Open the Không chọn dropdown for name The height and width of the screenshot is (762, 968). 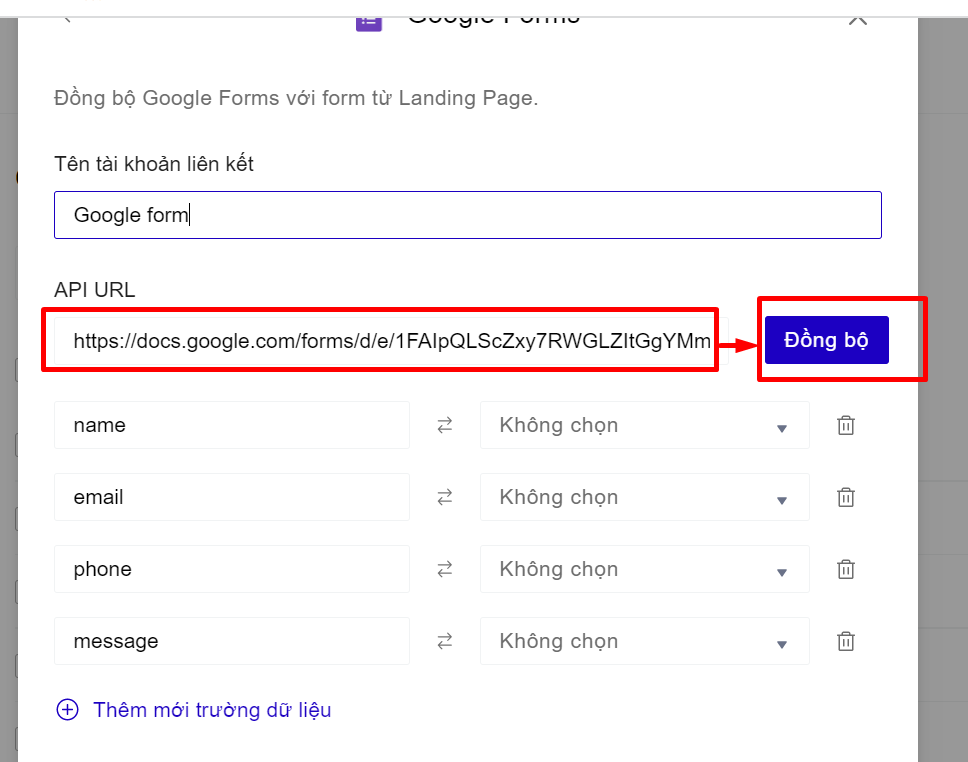pos(644,425)
